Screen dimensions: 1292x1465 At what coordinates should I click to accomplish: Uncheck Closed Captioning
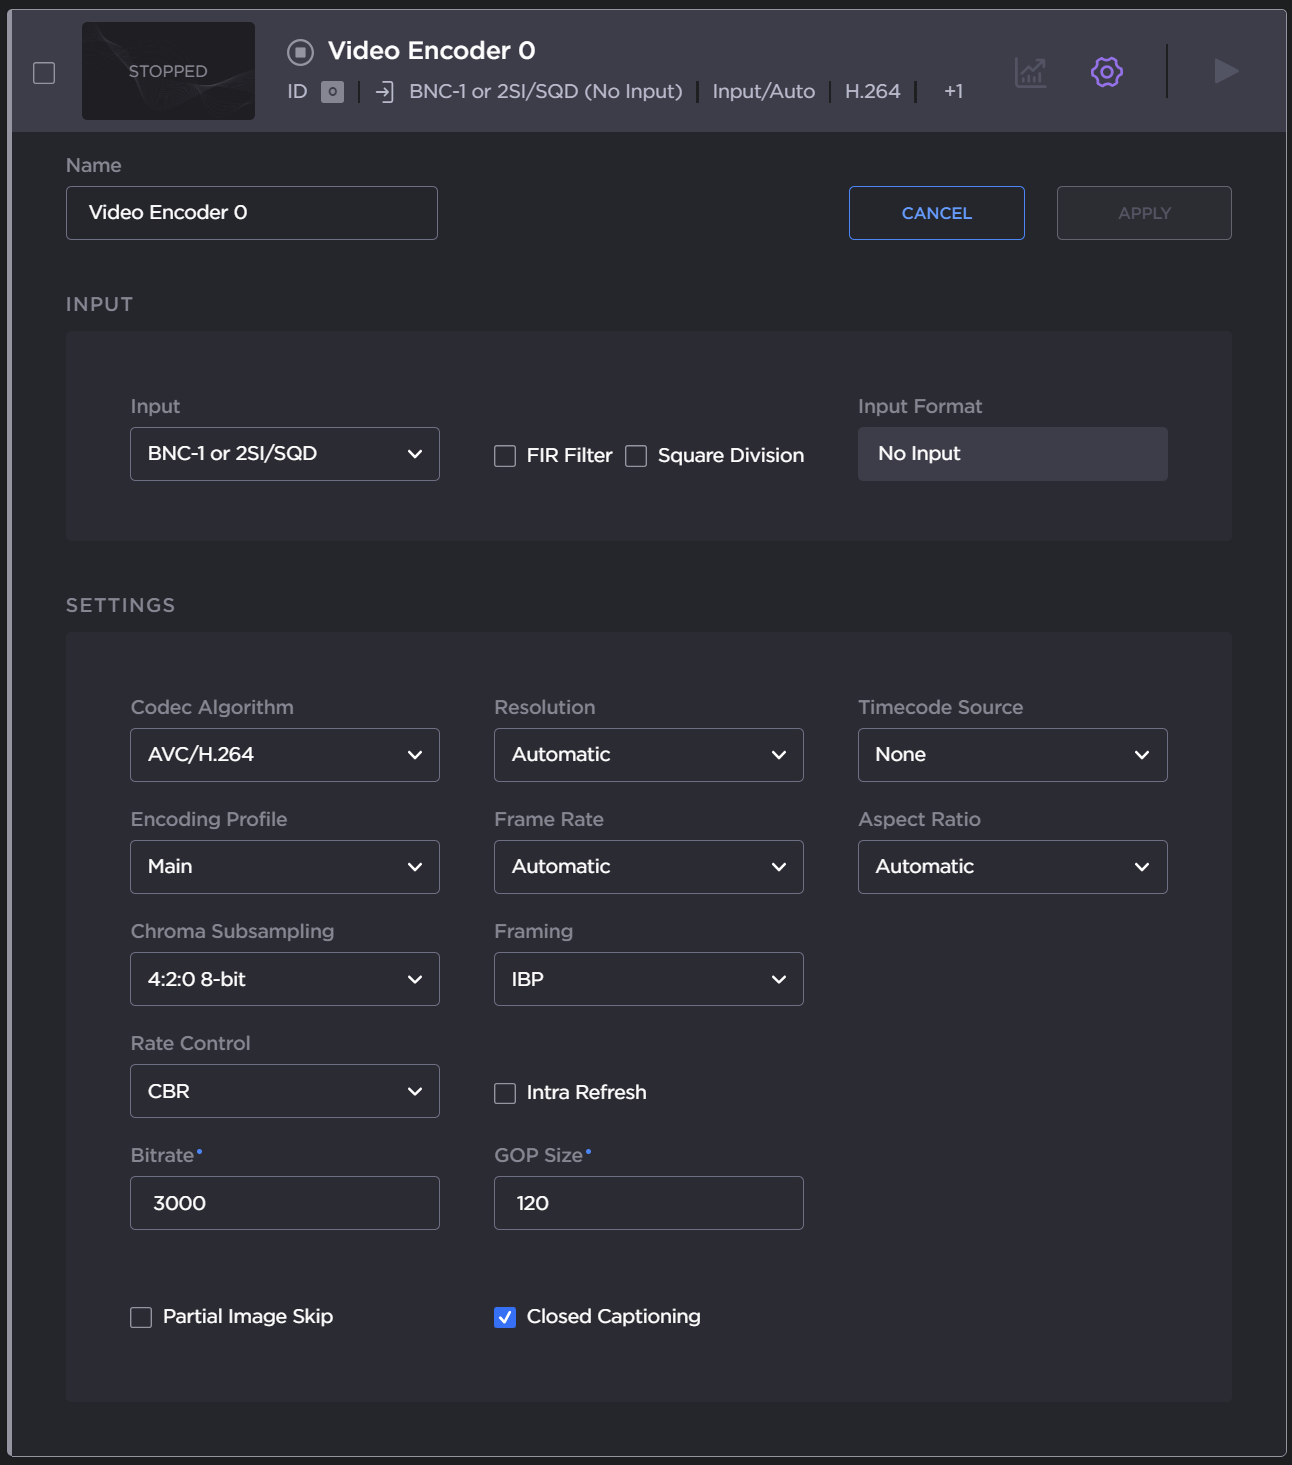(505, 1317)
